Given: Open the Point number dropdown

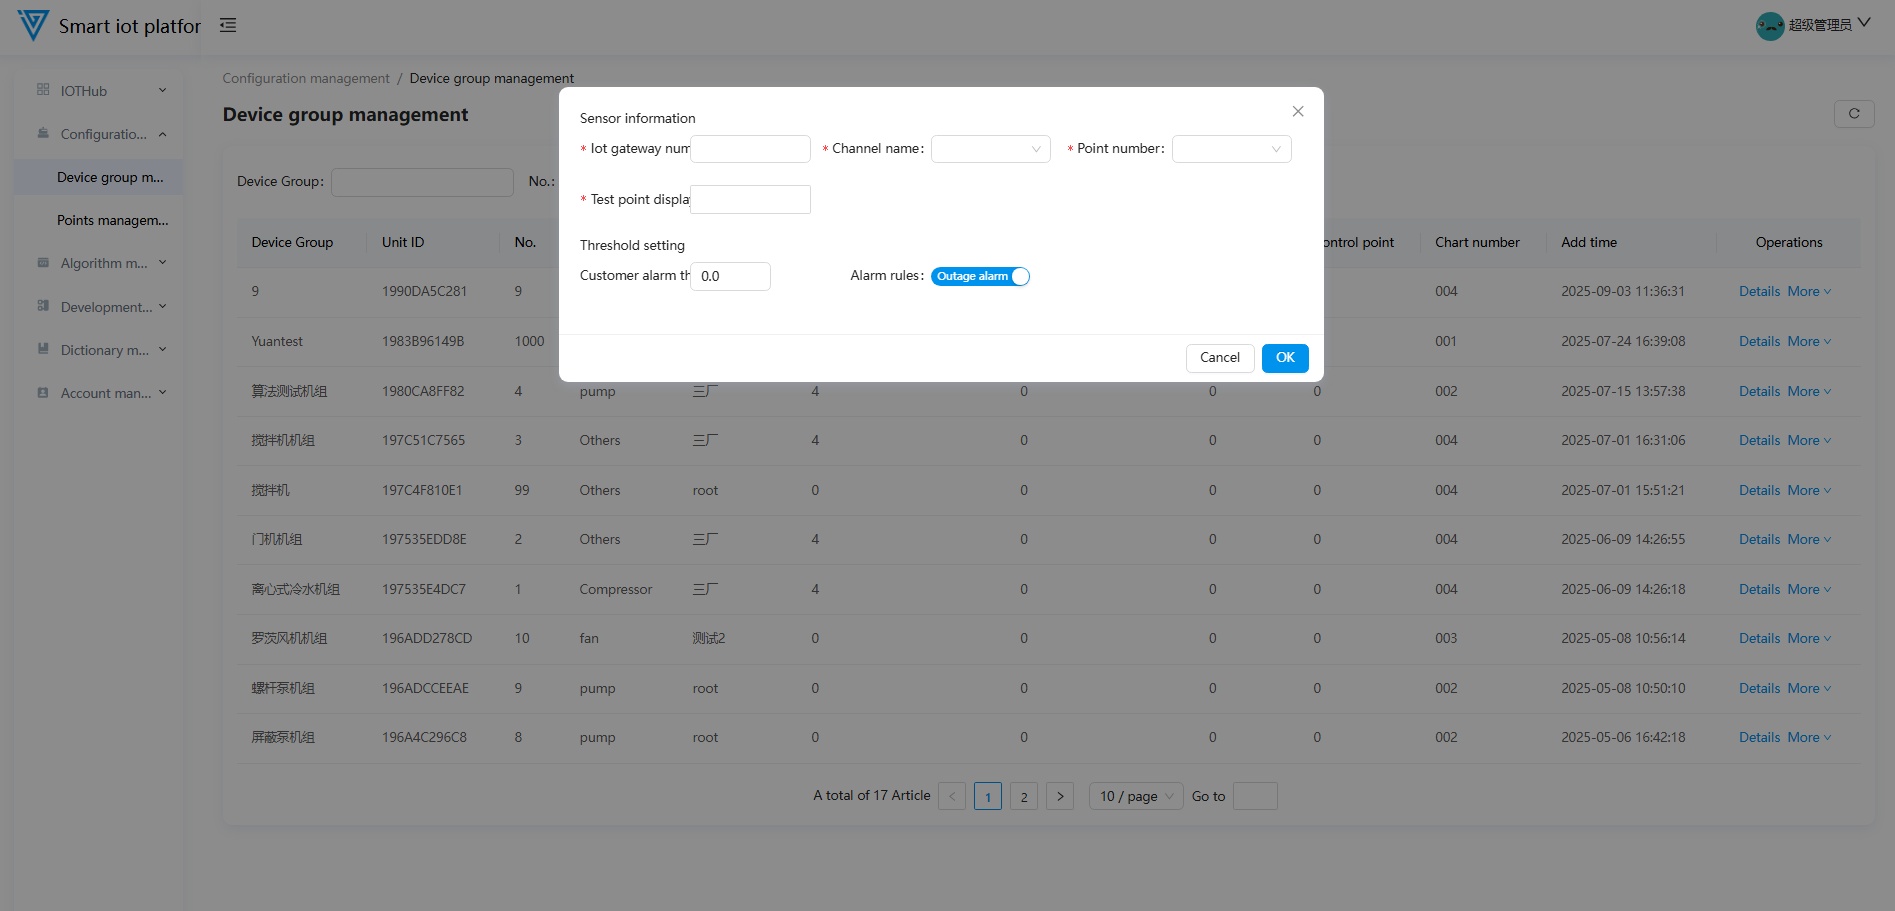Looking at the screenshot, I should point(1231,149).
